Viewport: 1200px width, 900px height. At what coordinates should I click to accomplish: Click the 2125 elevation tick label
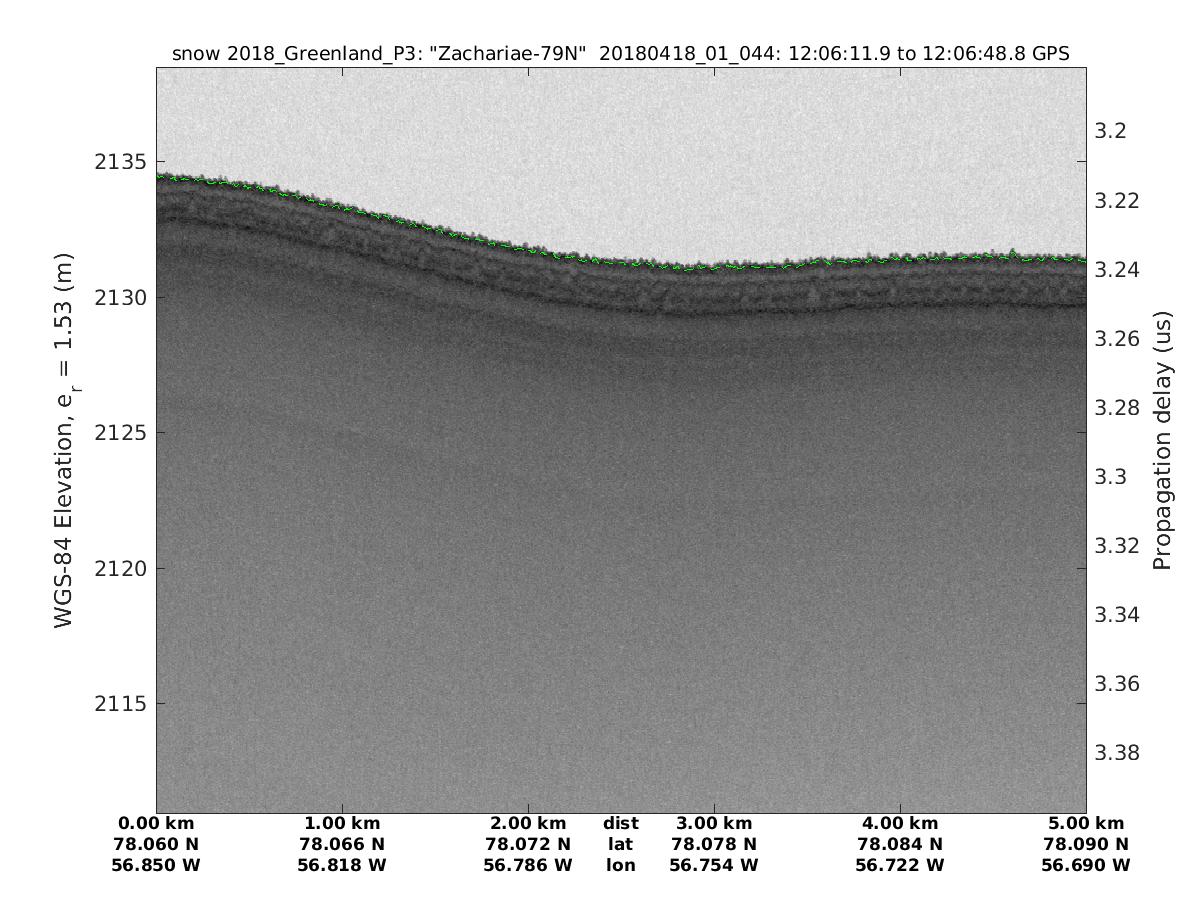(x=122, y=433)
